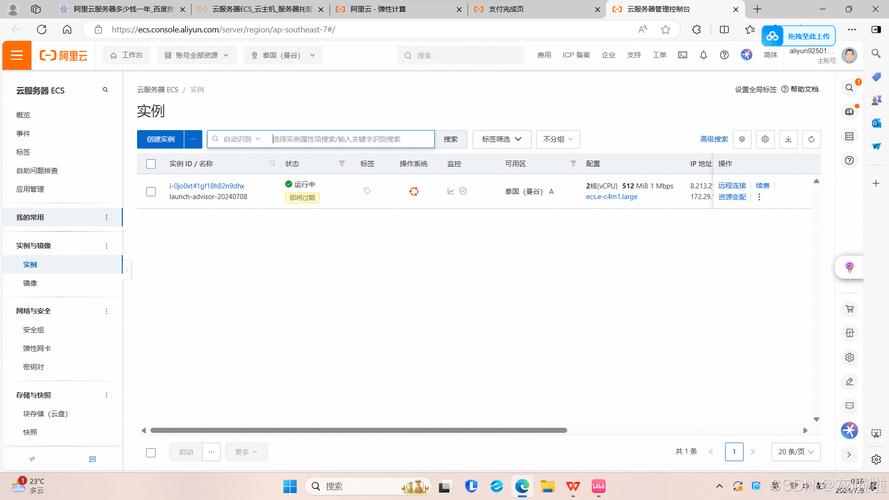Open the monitoring chart icon for the instance

[450, 192]
